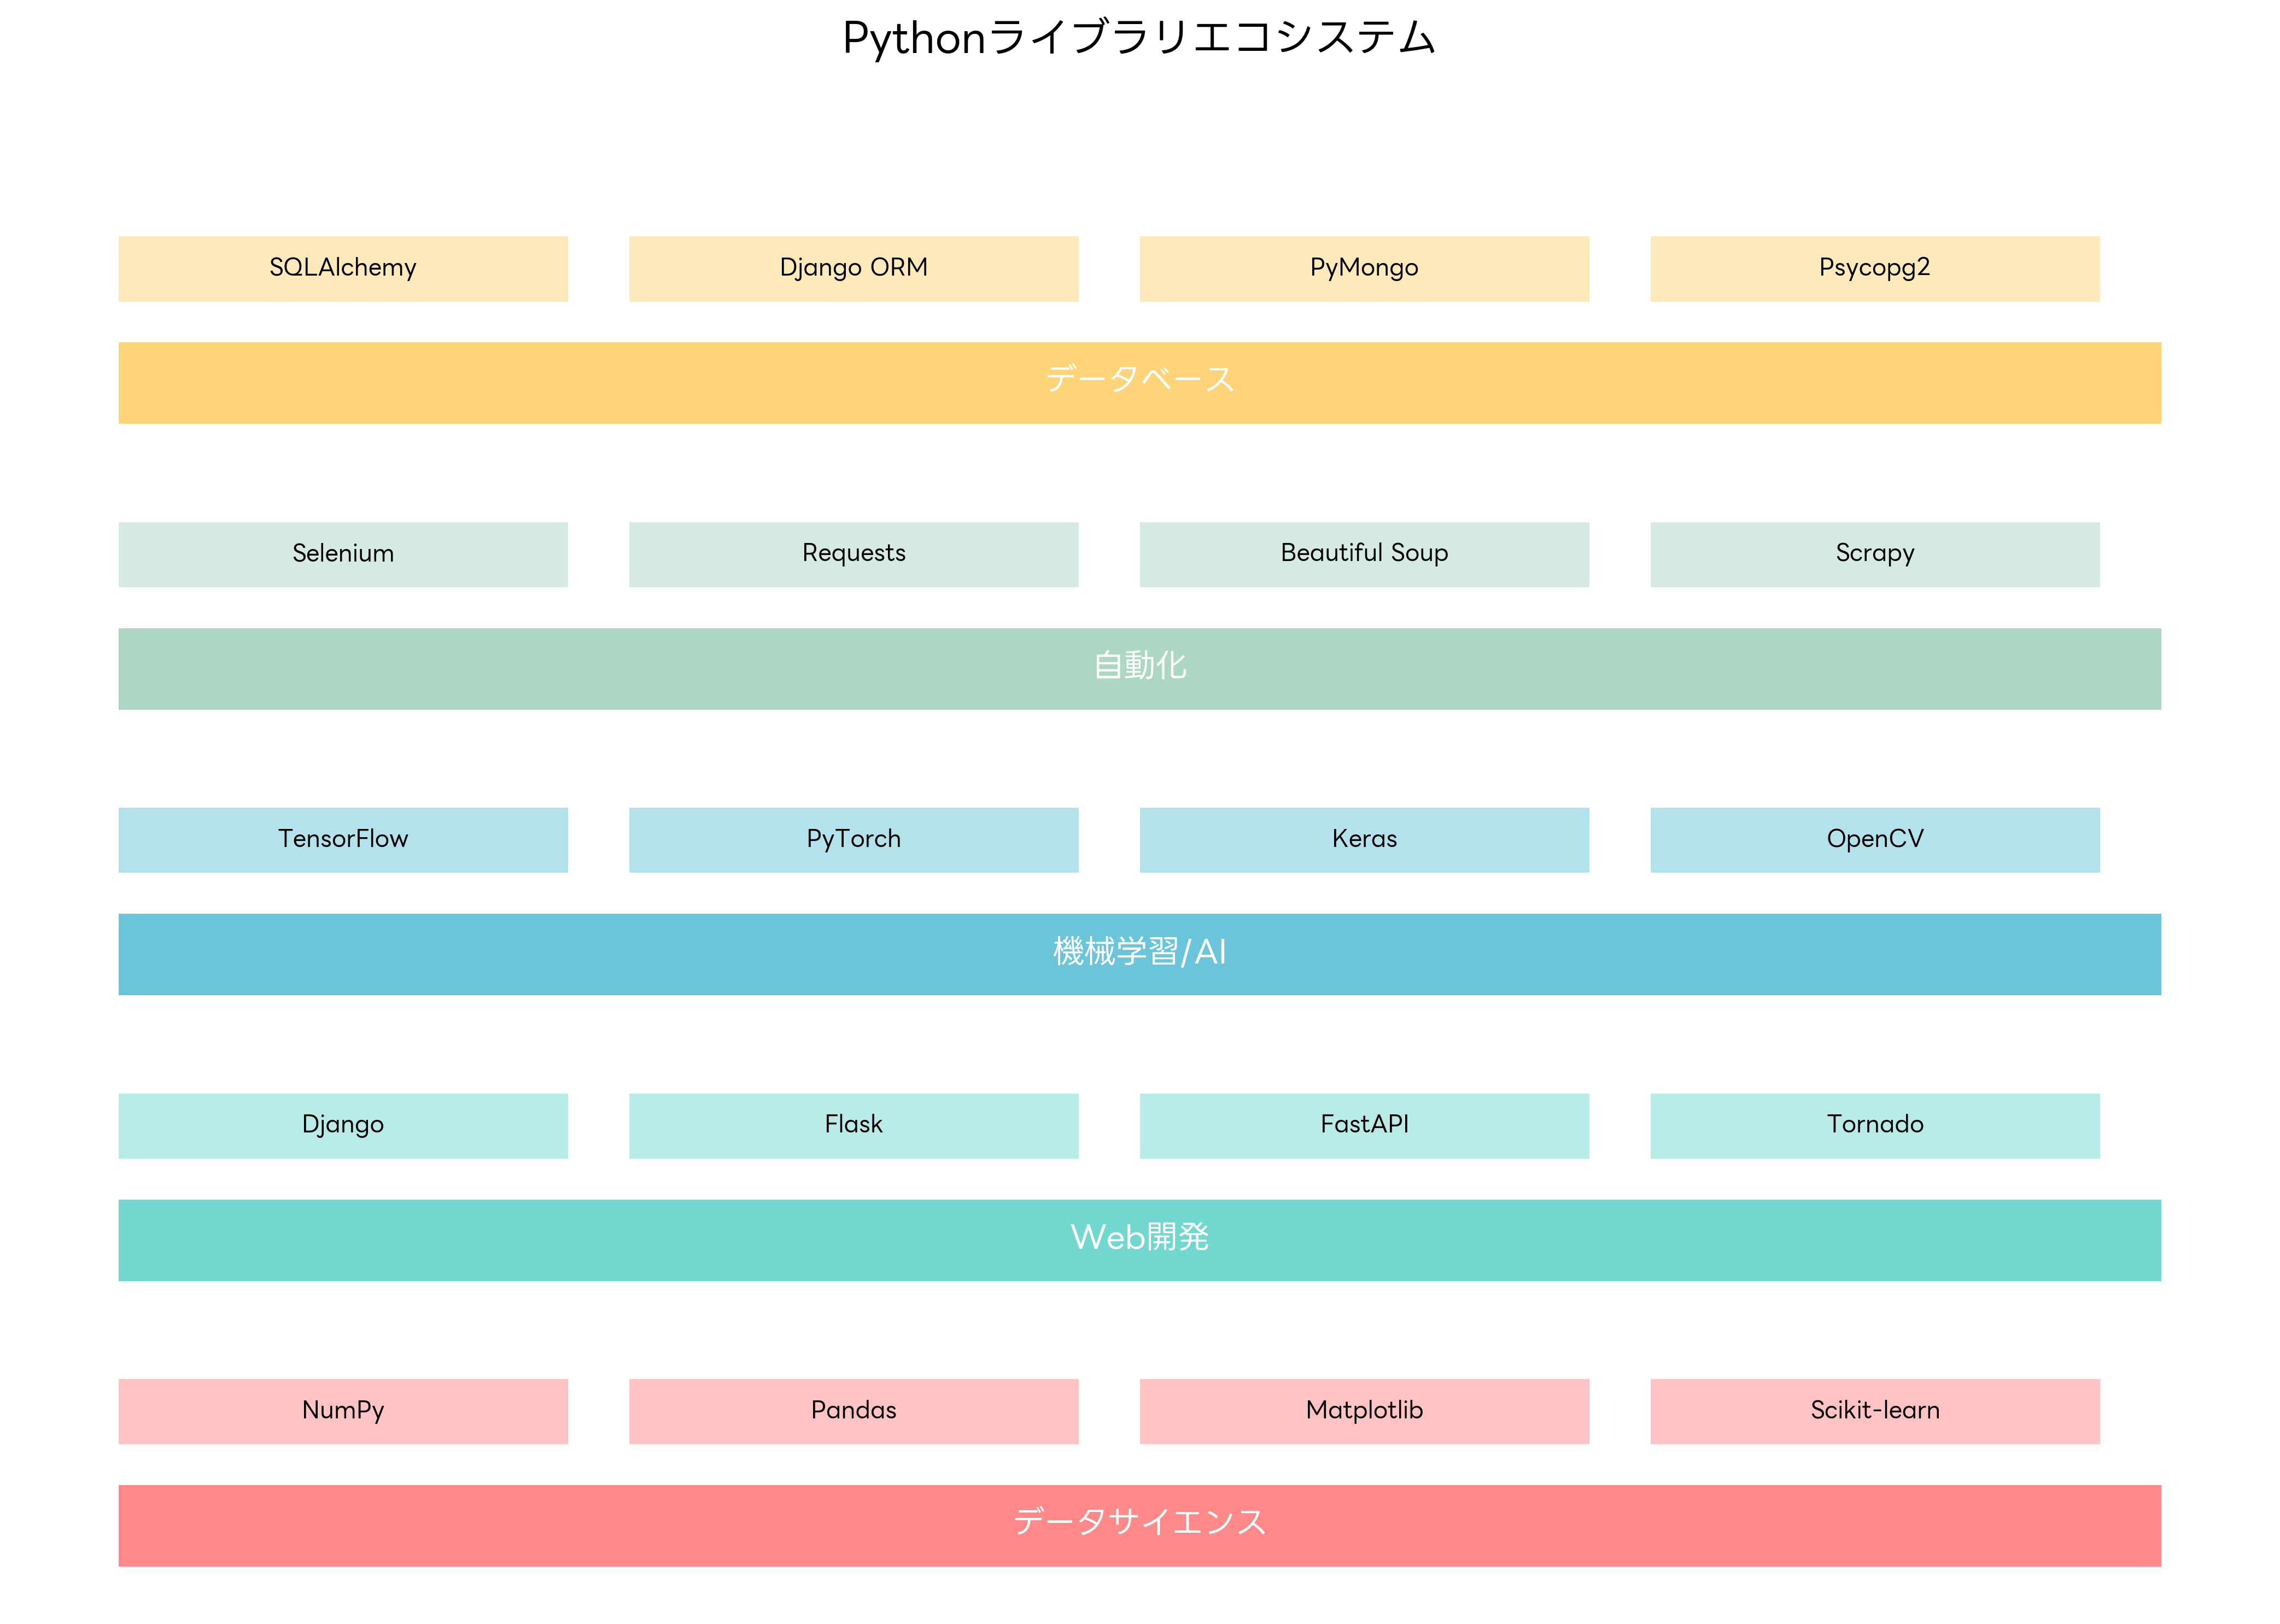Click the Scikit-learn box
This screenshot has height=1624, width=2280.
click(1875, 1411)
